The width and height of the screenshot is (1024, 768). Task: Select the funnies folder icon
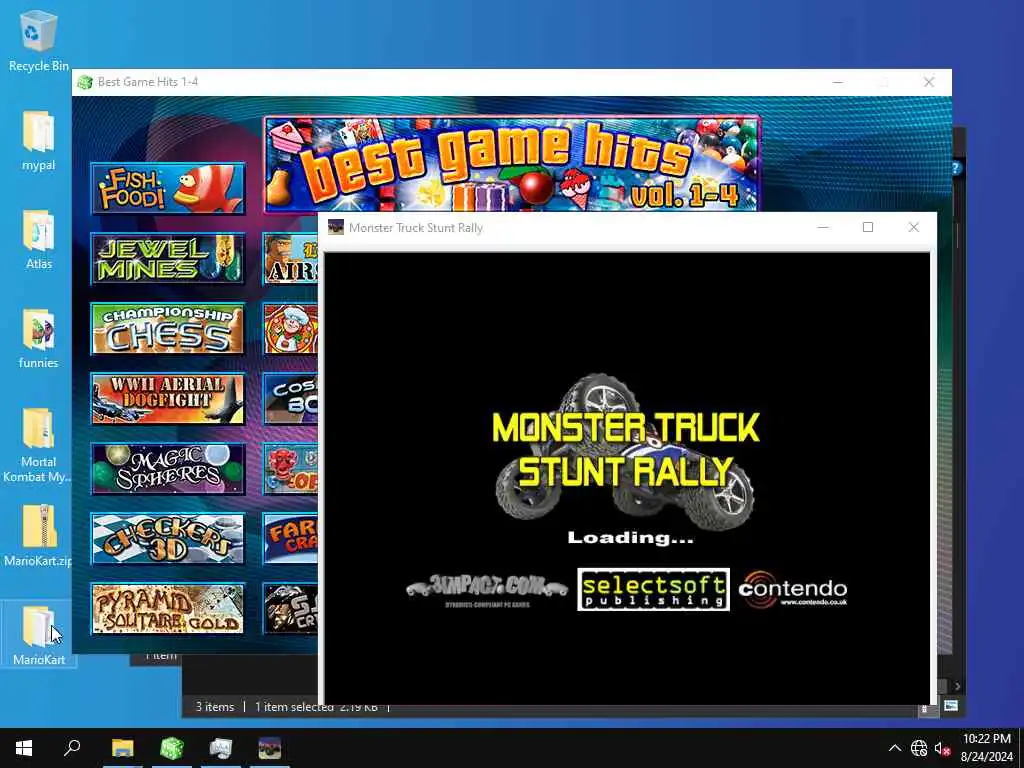[39, 339]
